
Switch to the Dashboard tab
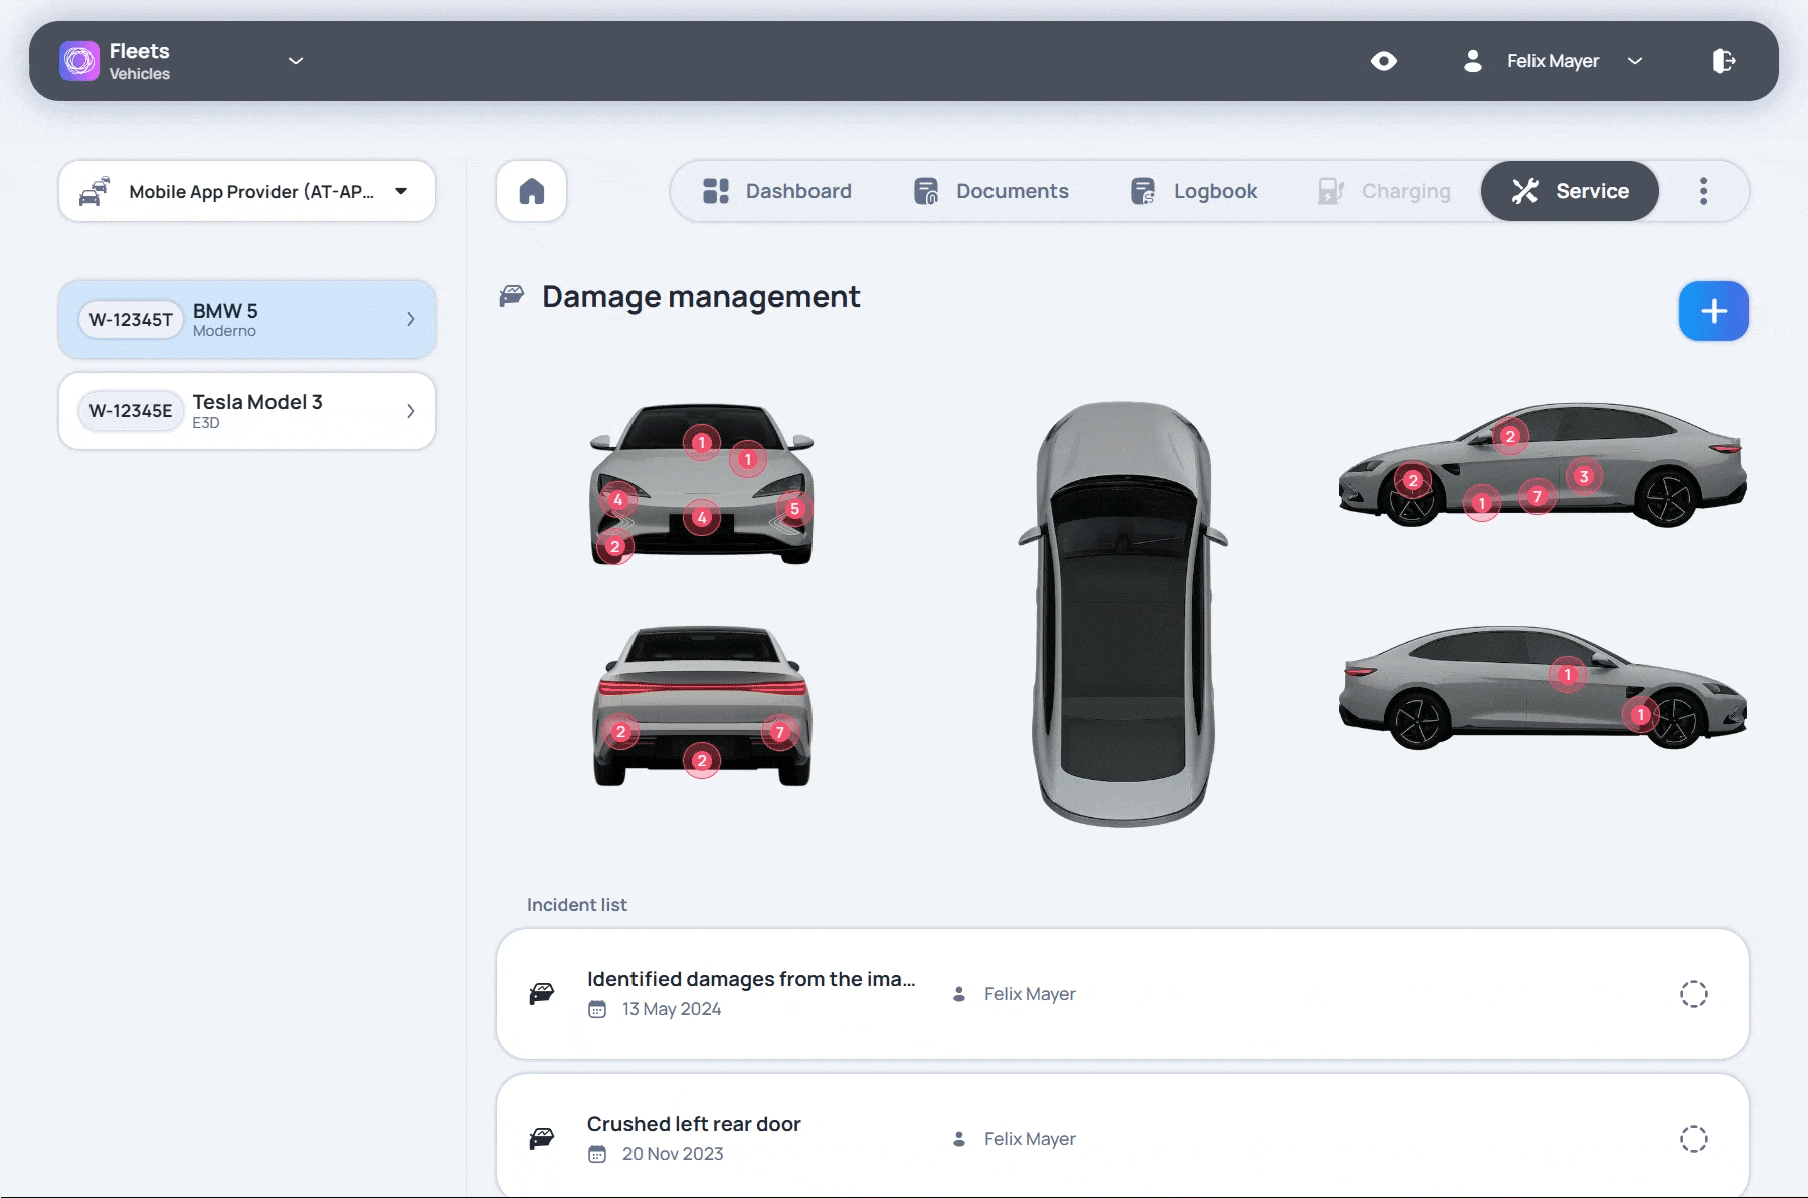tap(777, 191)
